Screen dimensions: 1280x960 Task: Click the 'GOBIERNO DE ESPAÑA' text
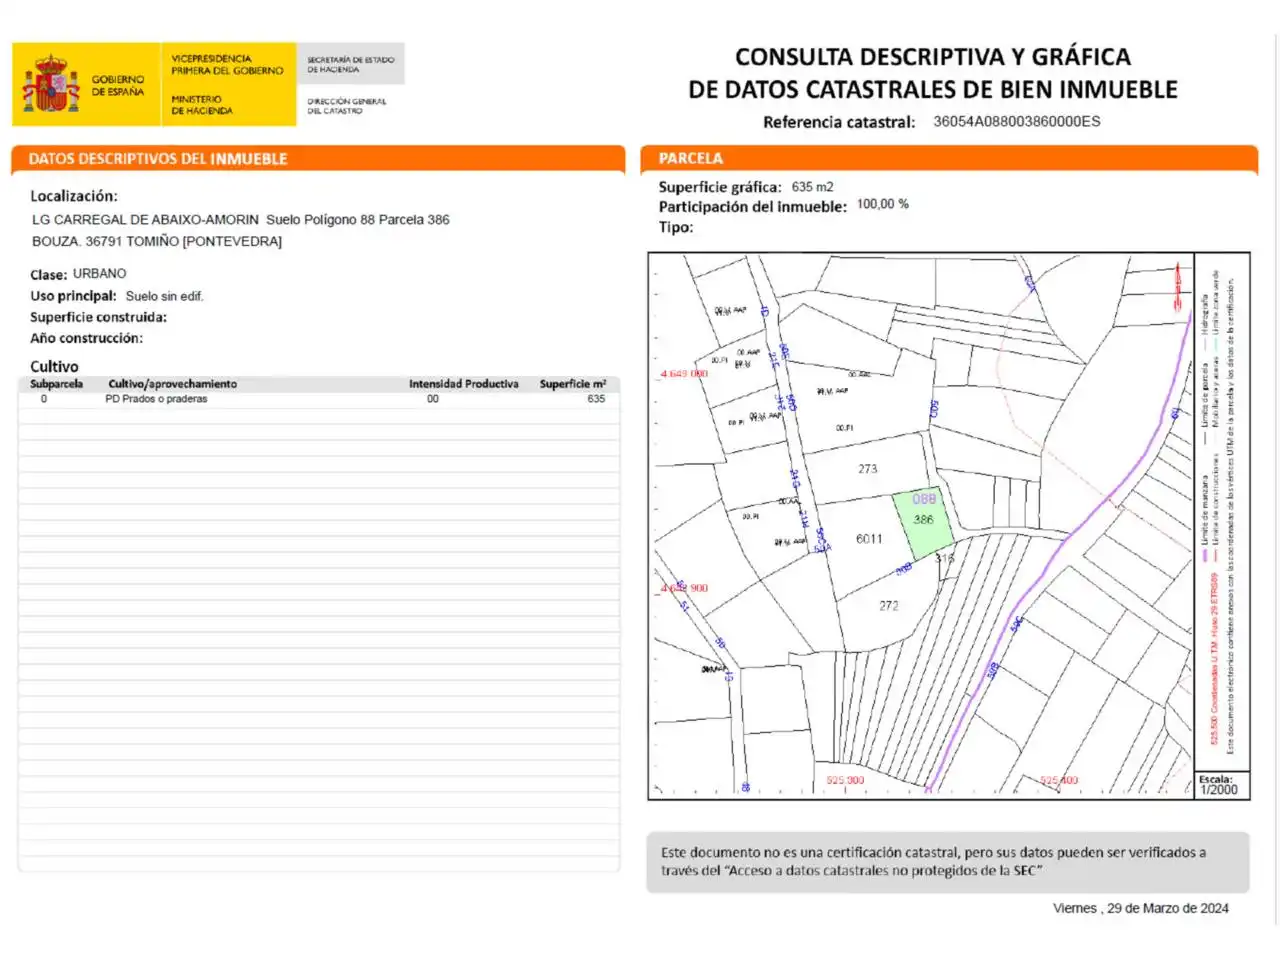coord(118,85)
